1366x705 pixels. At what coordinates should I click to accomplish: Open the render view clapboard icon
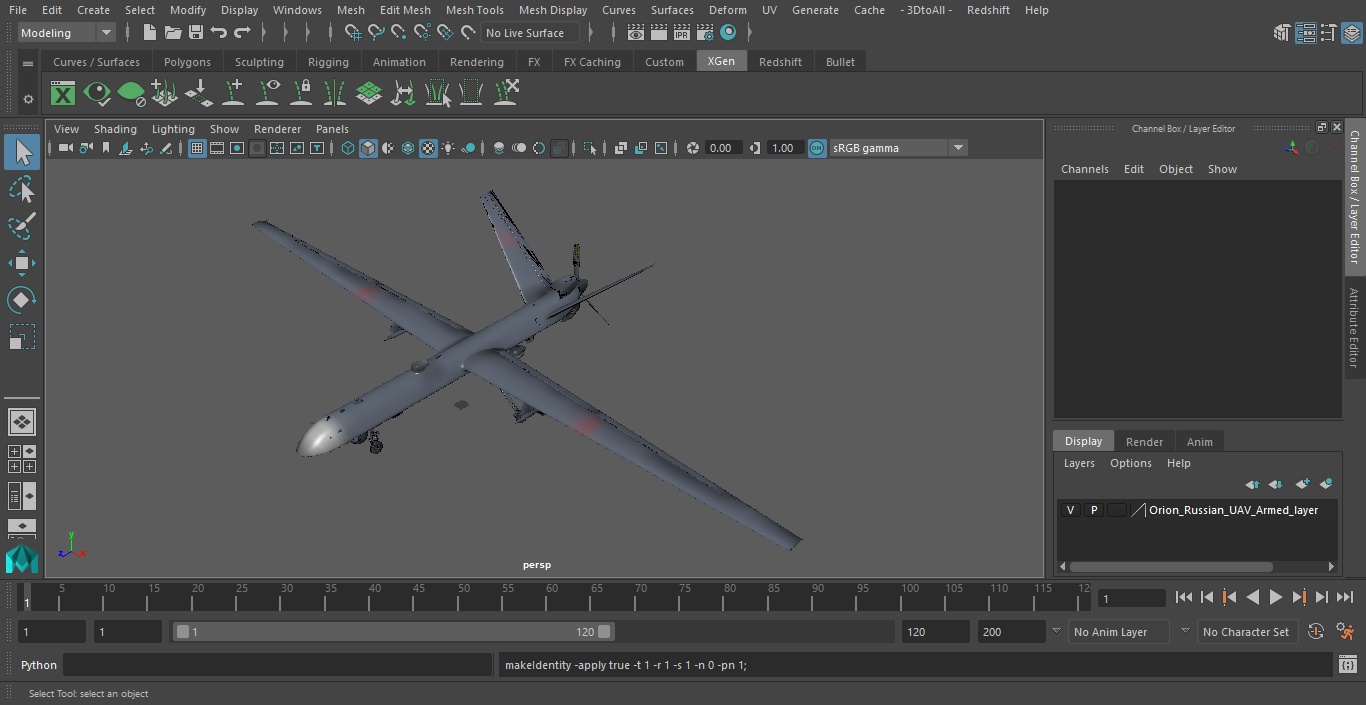635,33
